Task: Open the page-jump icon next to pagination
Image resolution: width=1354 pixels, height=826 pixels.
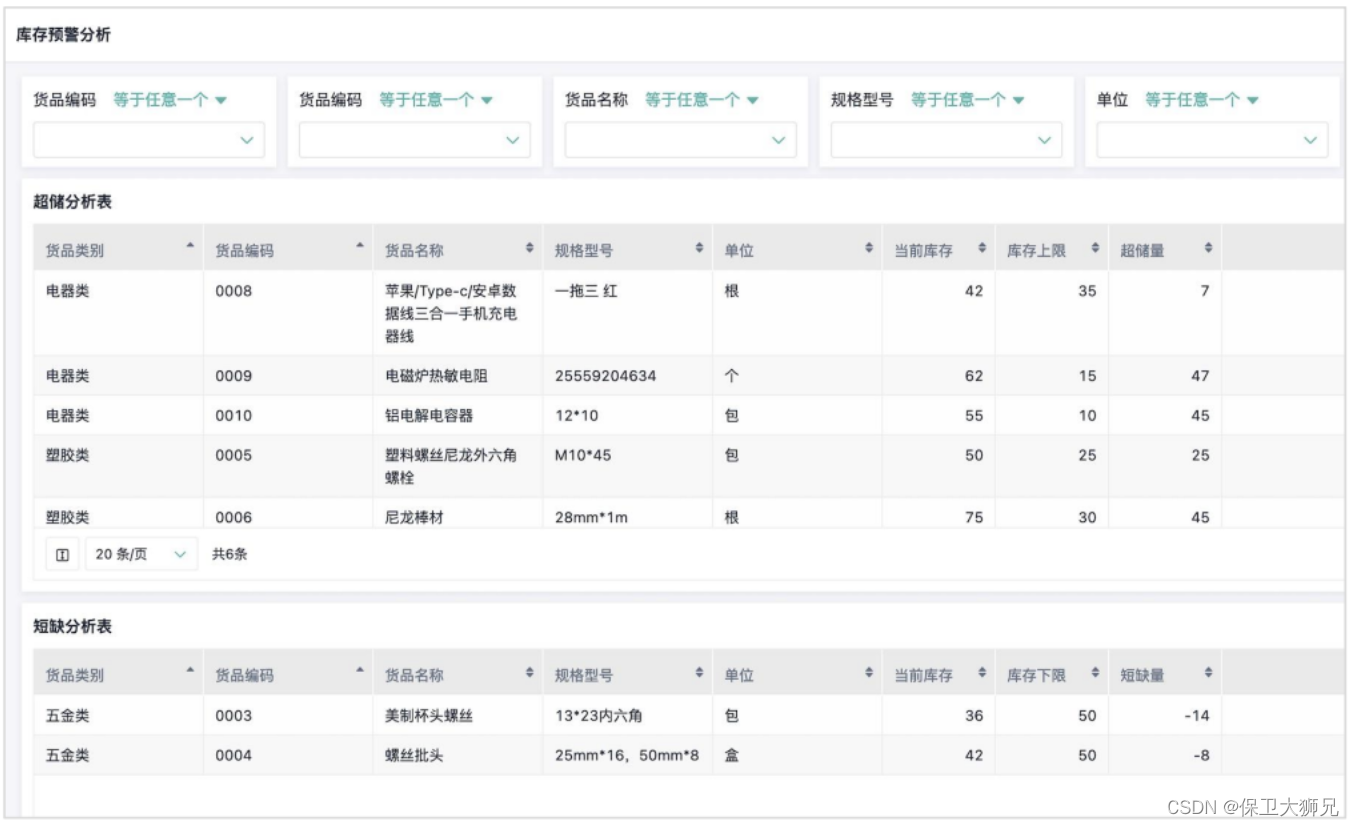Action: 61,553
